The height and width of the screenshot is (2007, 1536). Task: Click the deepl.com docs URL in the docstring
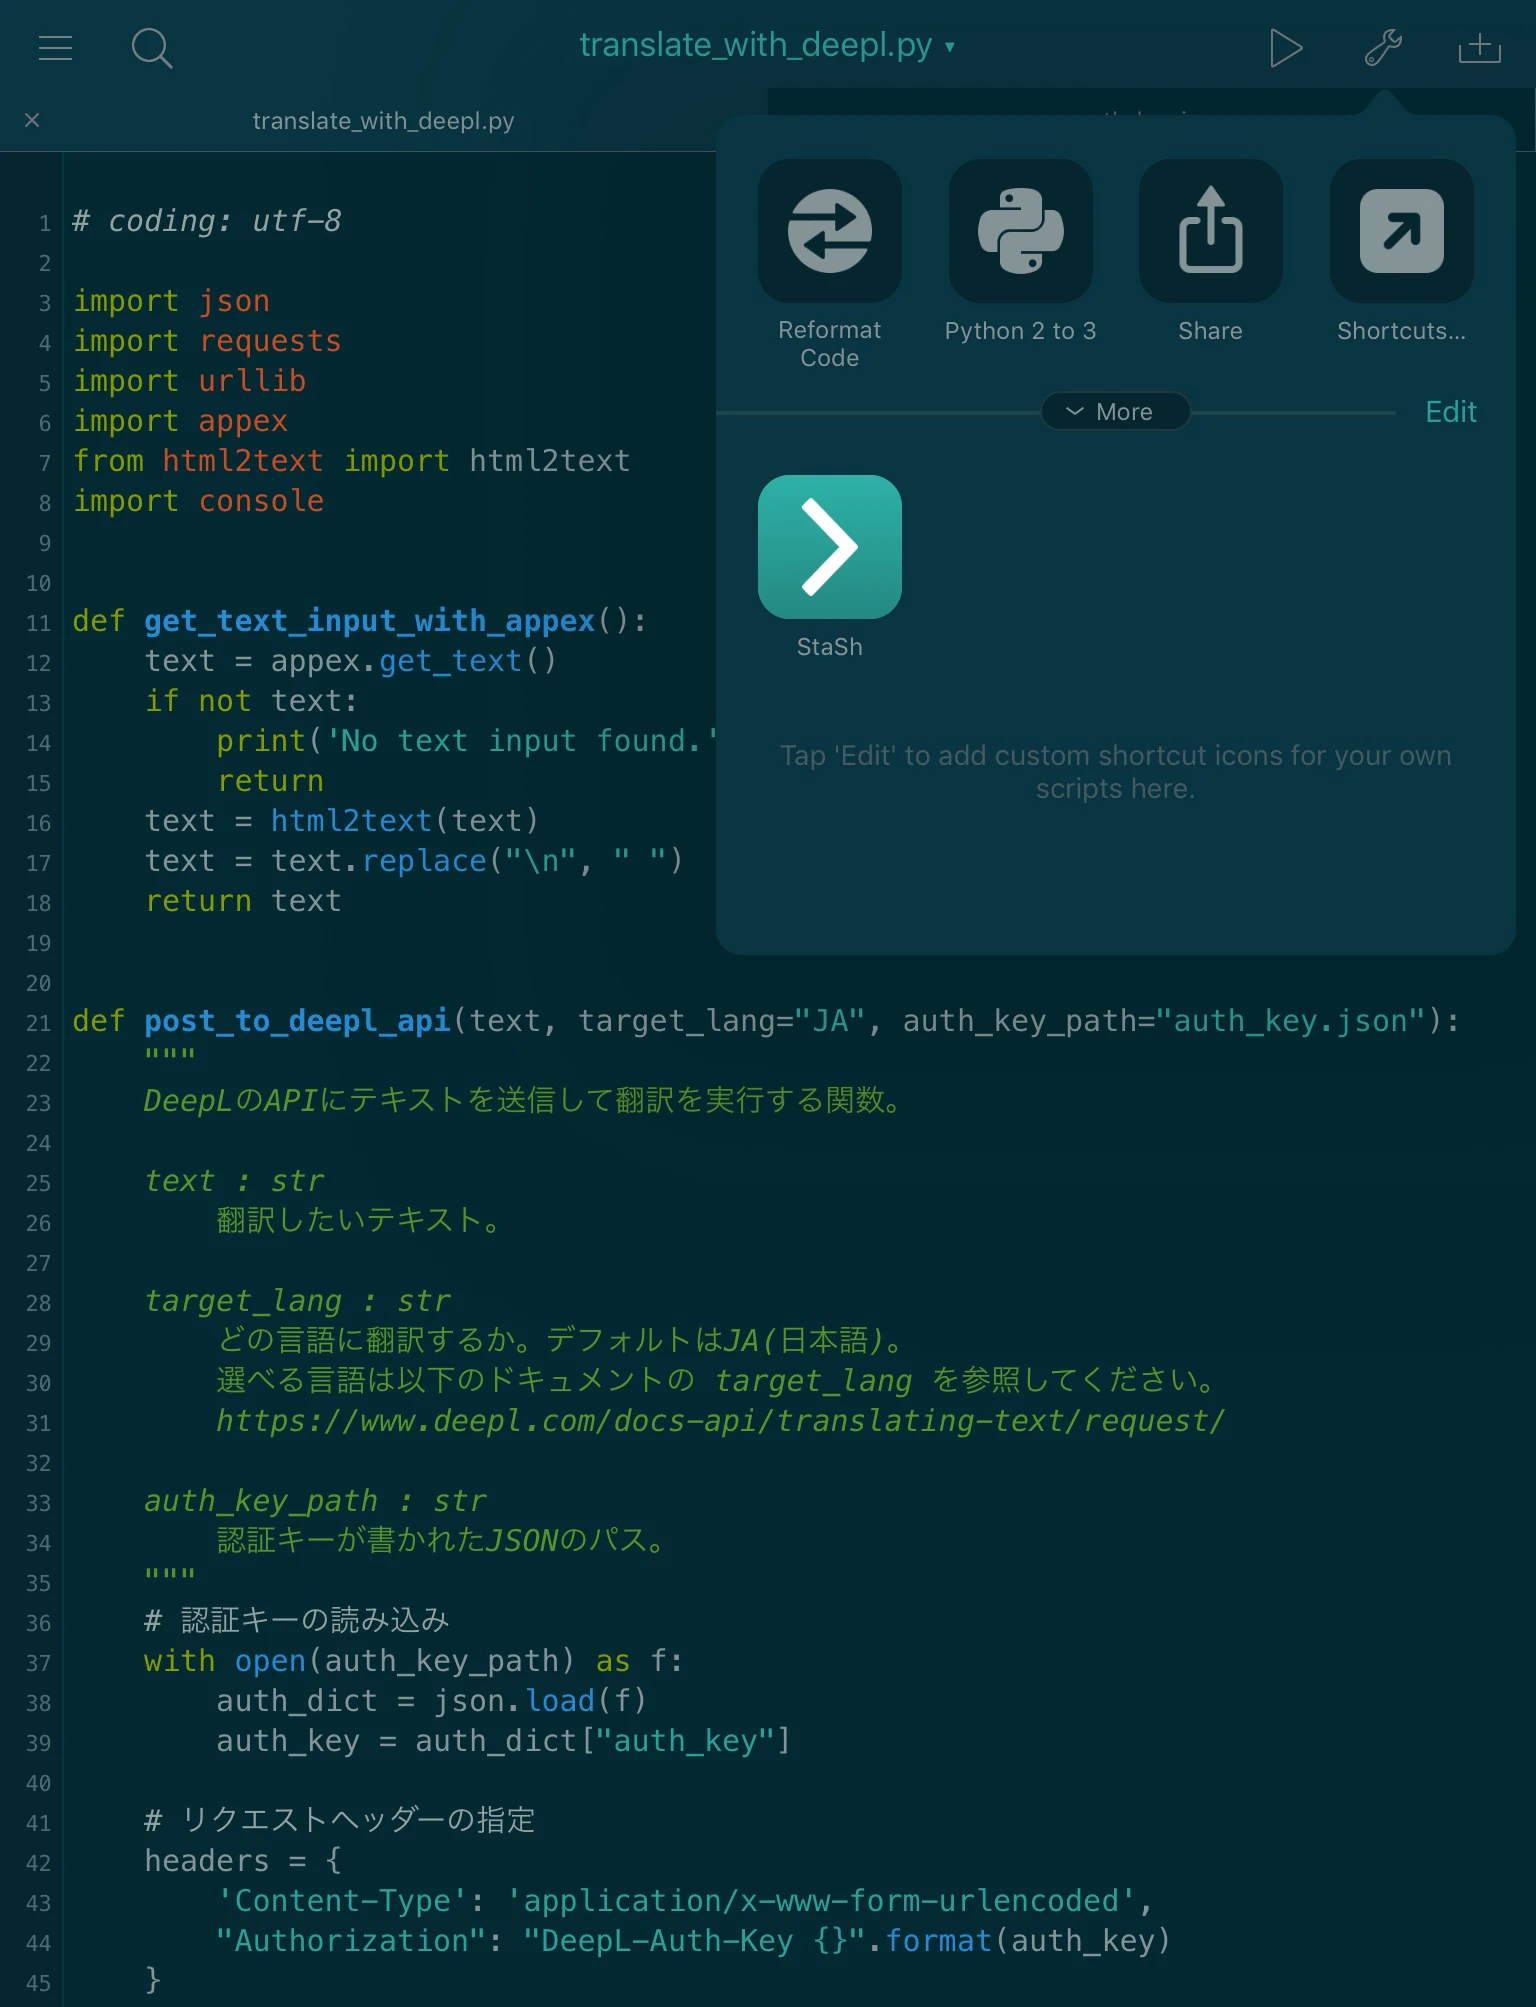(x=720, y=1421)
